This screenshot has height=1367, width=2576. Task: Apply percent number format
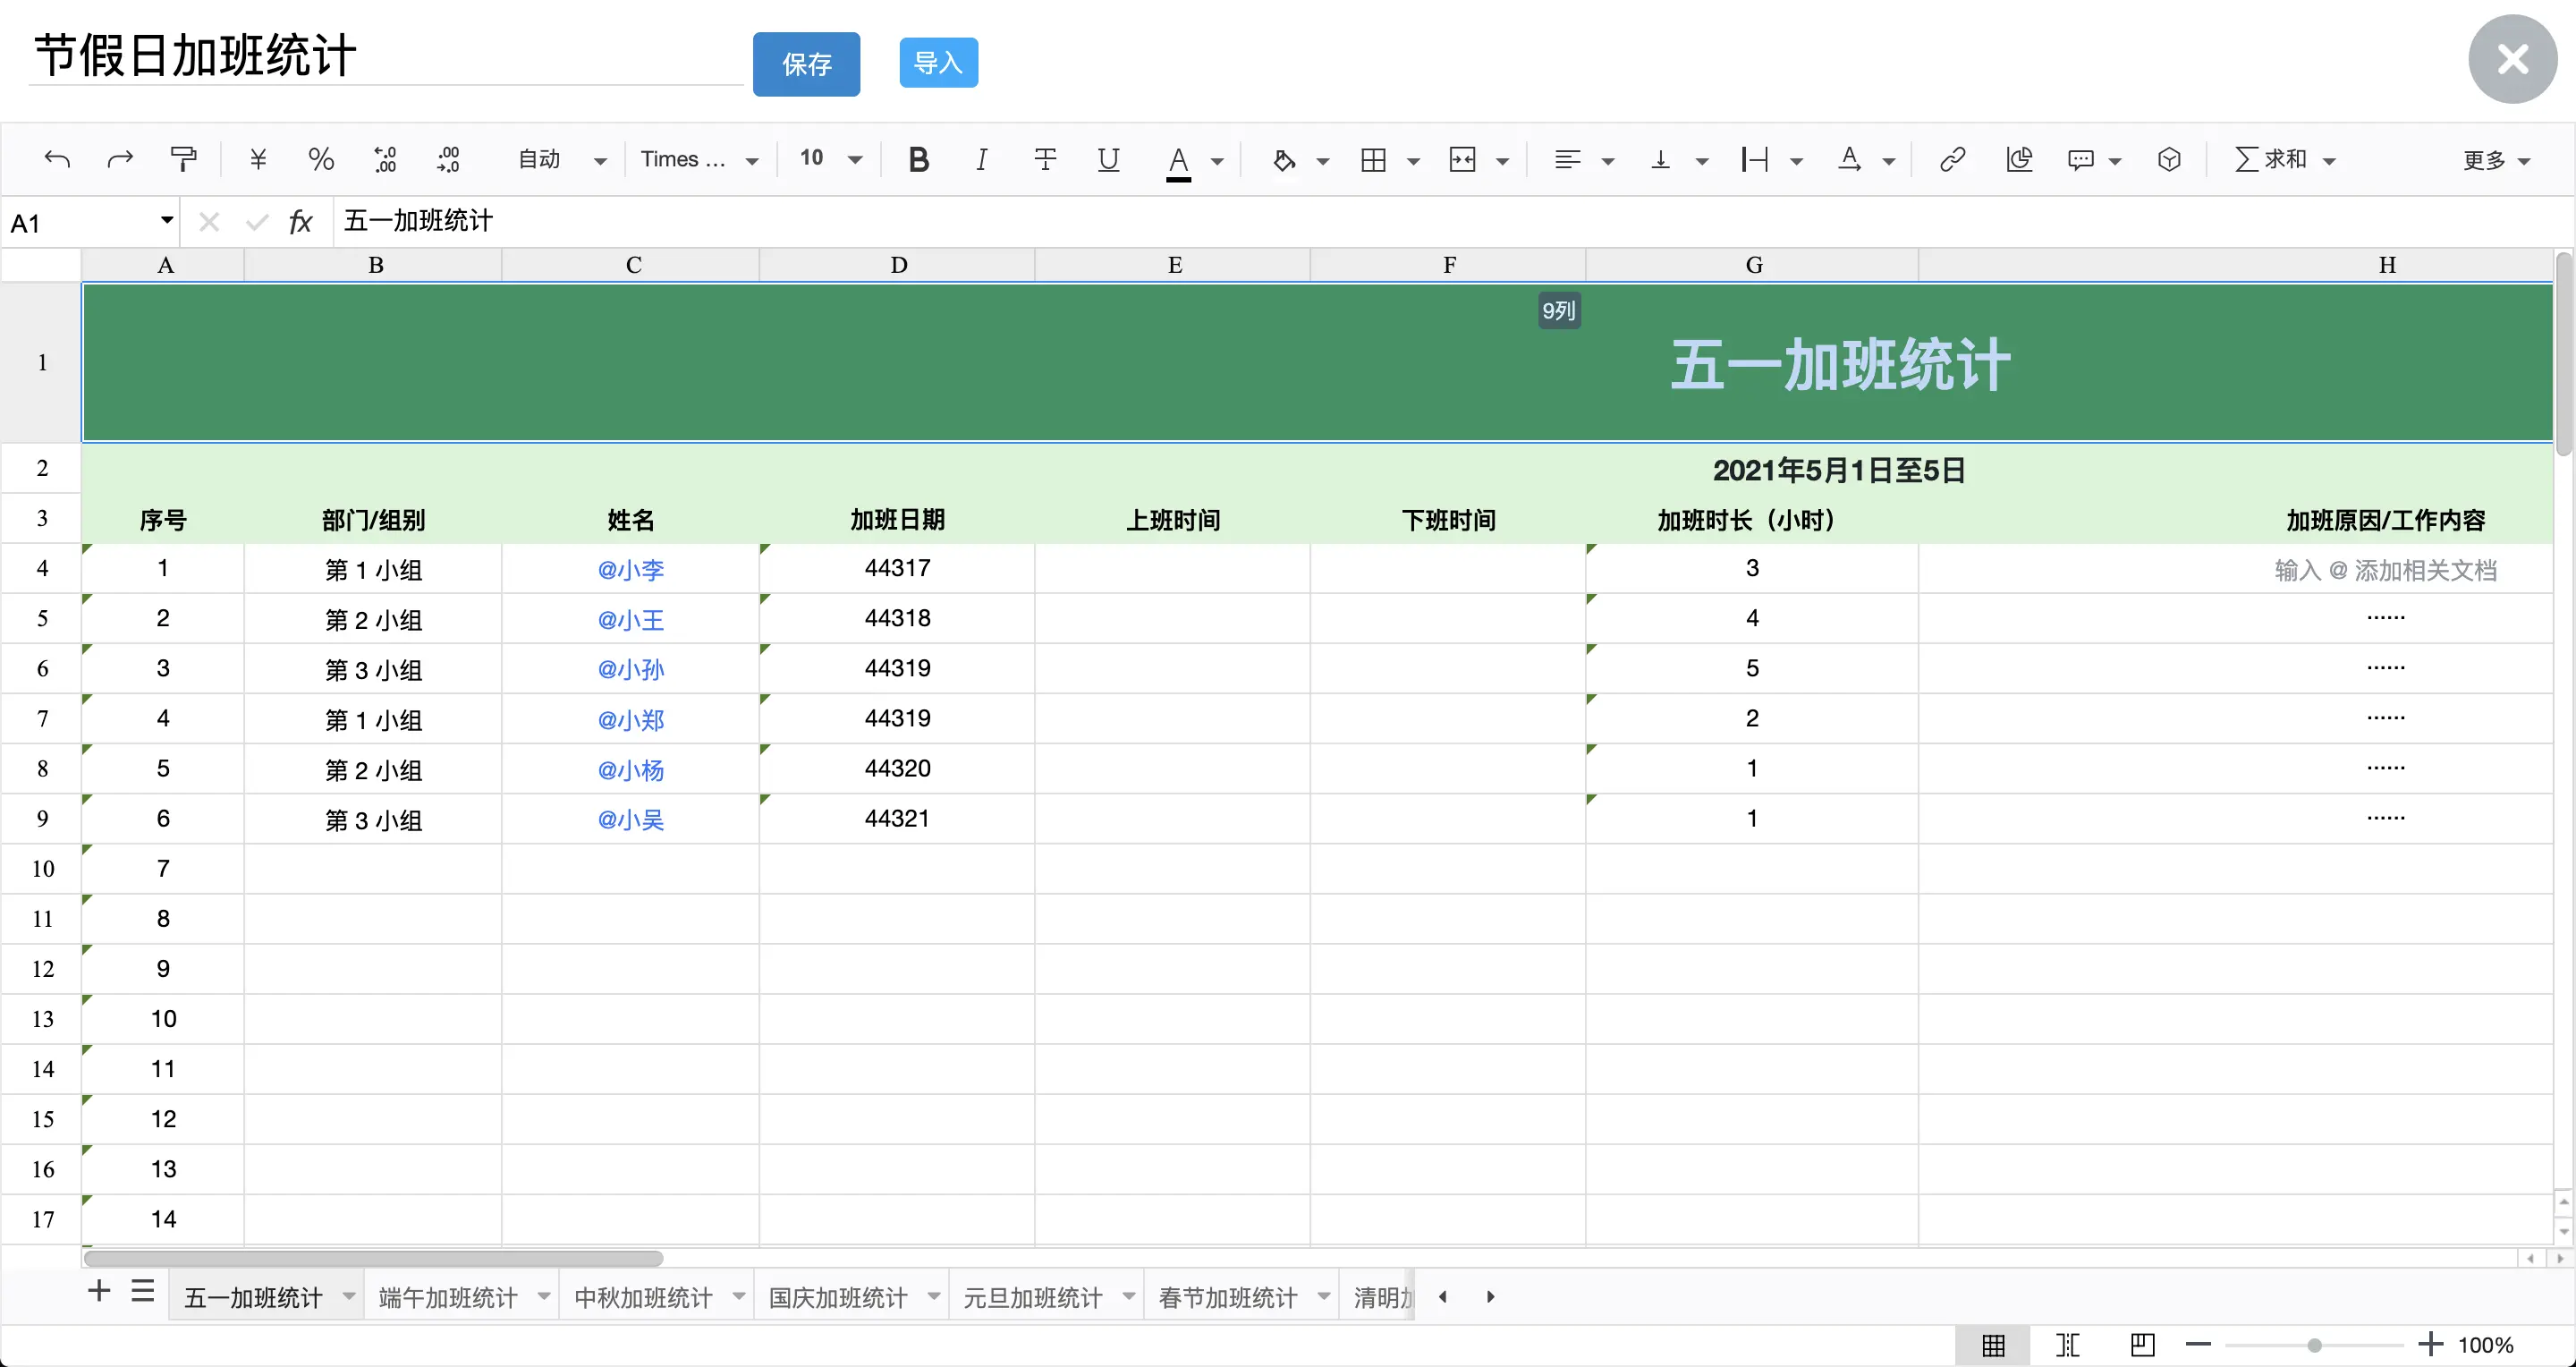coord(321,159)
